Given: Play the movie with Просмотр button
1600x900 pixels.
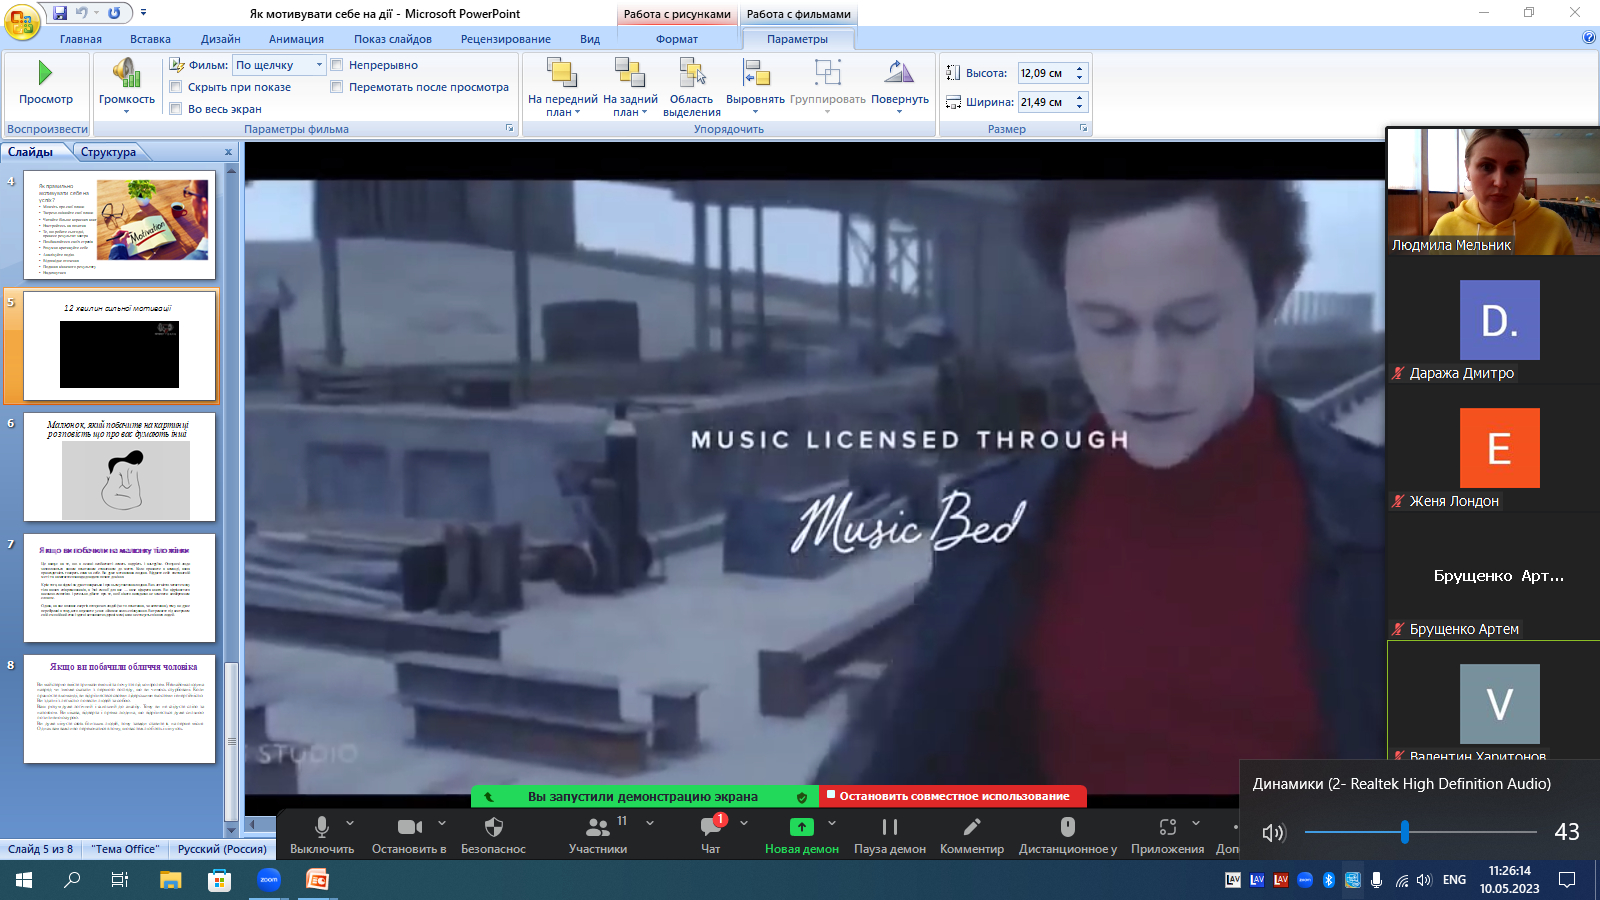Looking at the screenshot, I should [46, 84].
